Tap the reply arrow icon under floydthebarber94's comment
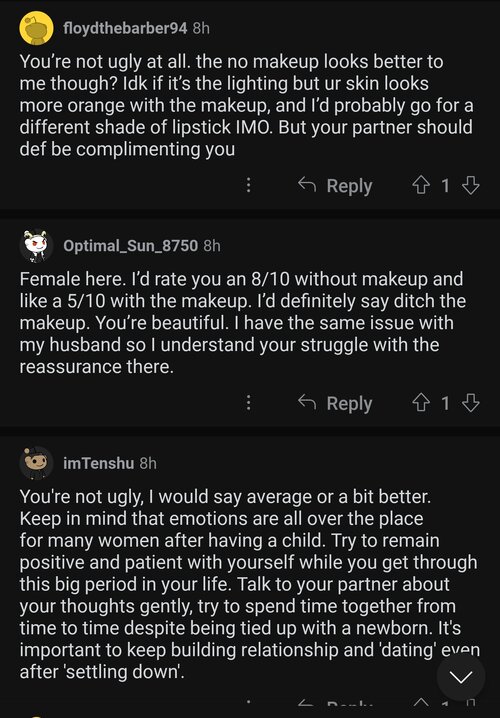This screenshot has height=718, width=500. (307, 185)
